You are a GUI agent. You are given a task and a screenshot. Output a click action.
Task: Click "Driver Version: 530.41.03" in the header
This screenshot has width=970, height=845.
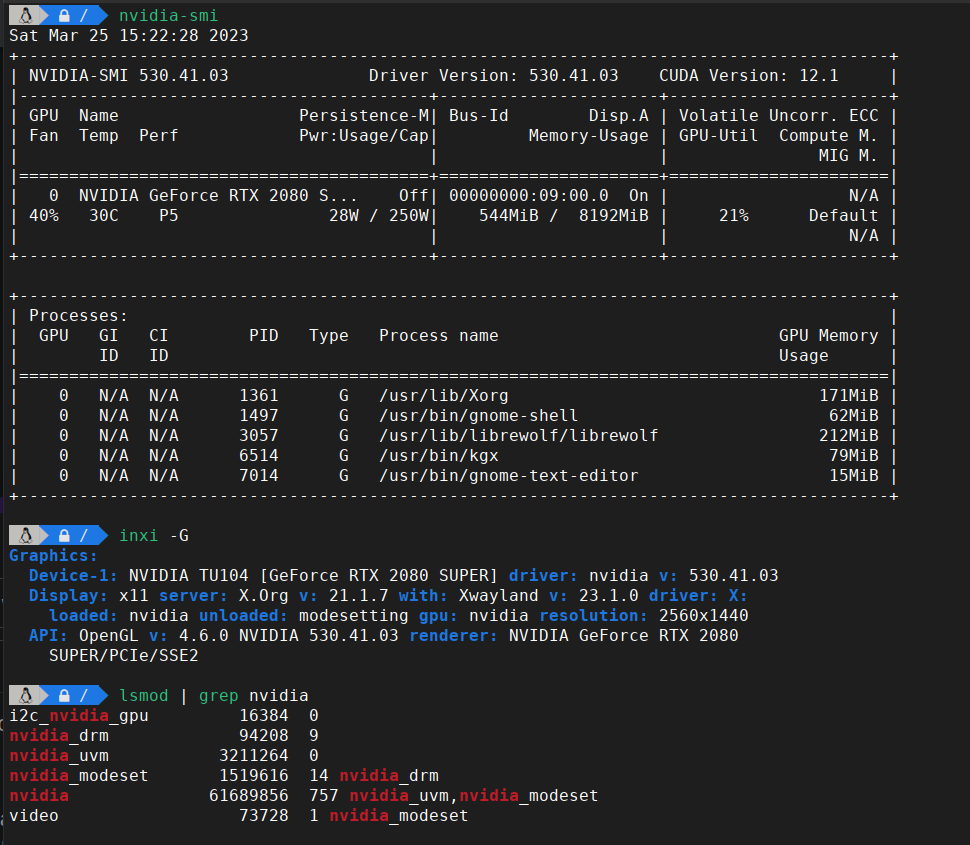494,75
